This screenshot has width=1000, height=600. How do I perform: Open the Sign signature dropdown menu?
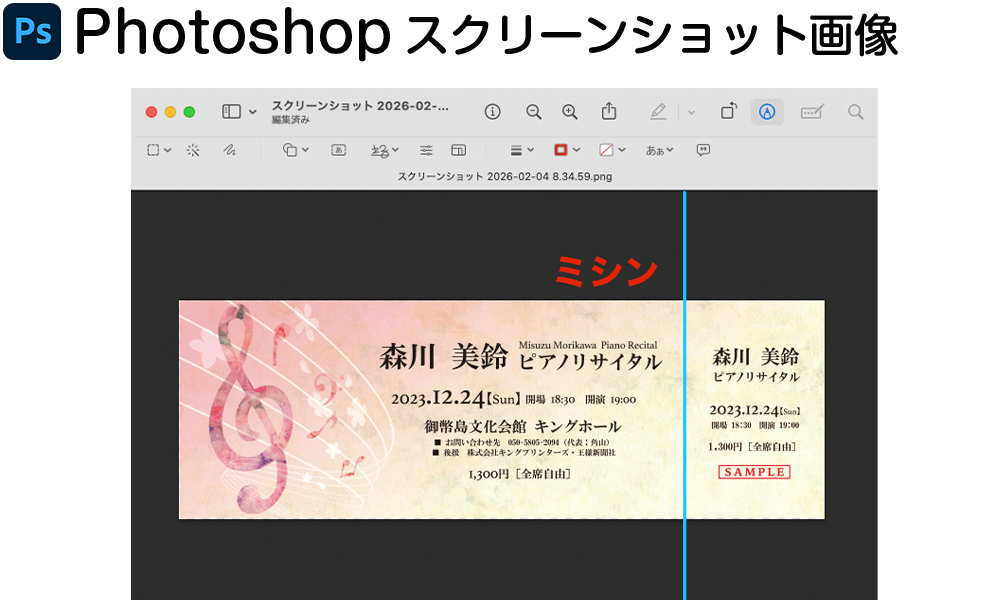(385, 150)
